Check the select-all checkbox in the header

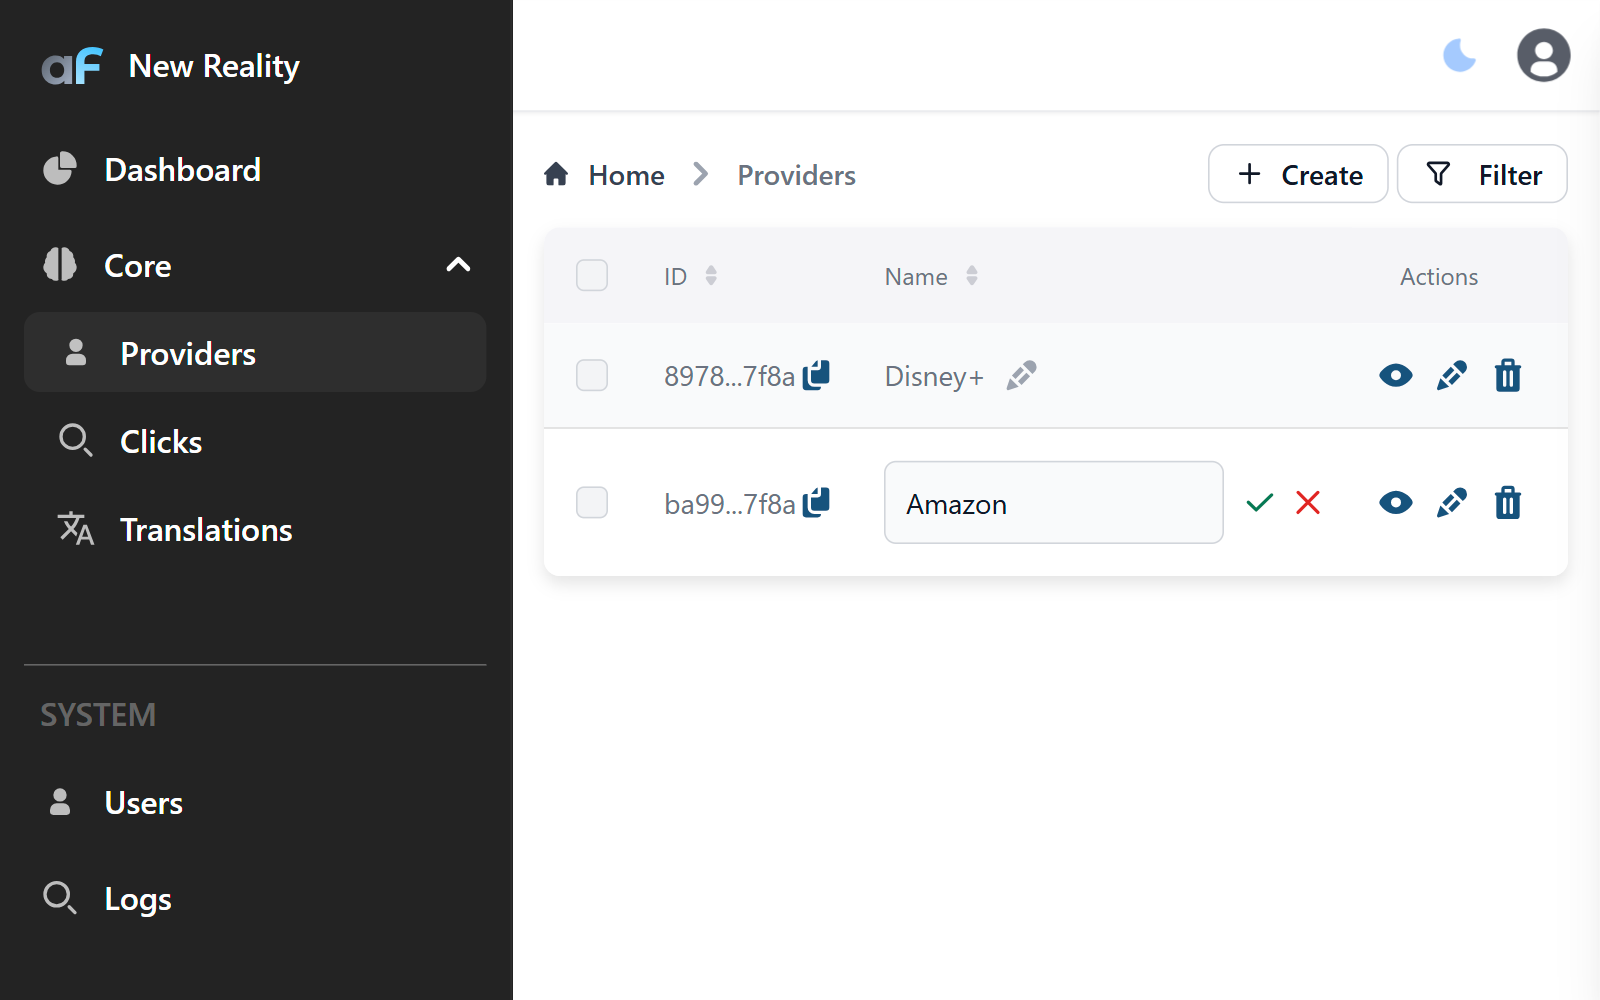[592, 275]
